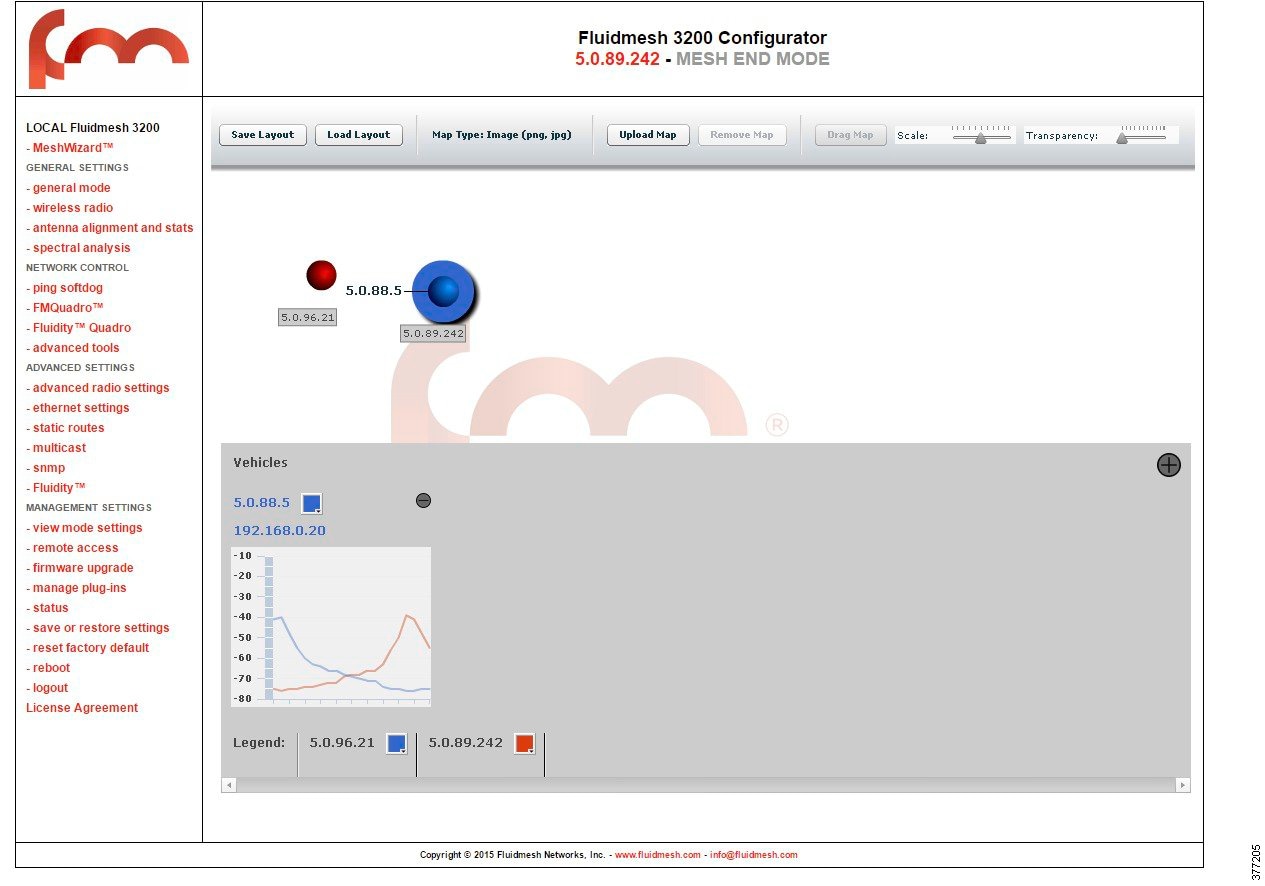Click info@fluidmesh.com email link
Screen dimensions: 1265x886
[x=754, y=855]
